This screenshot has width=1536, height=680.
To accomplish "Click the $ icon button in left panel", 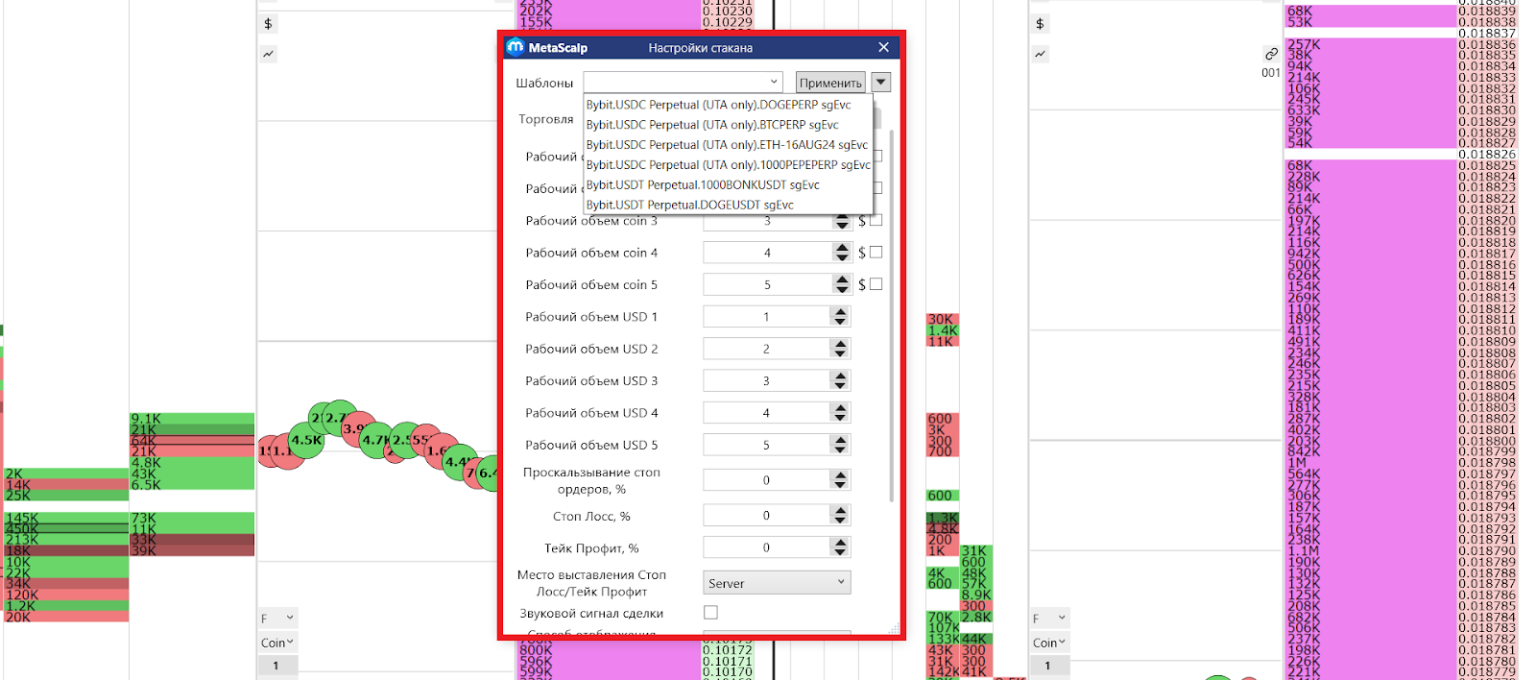I will tap(268, 23).
